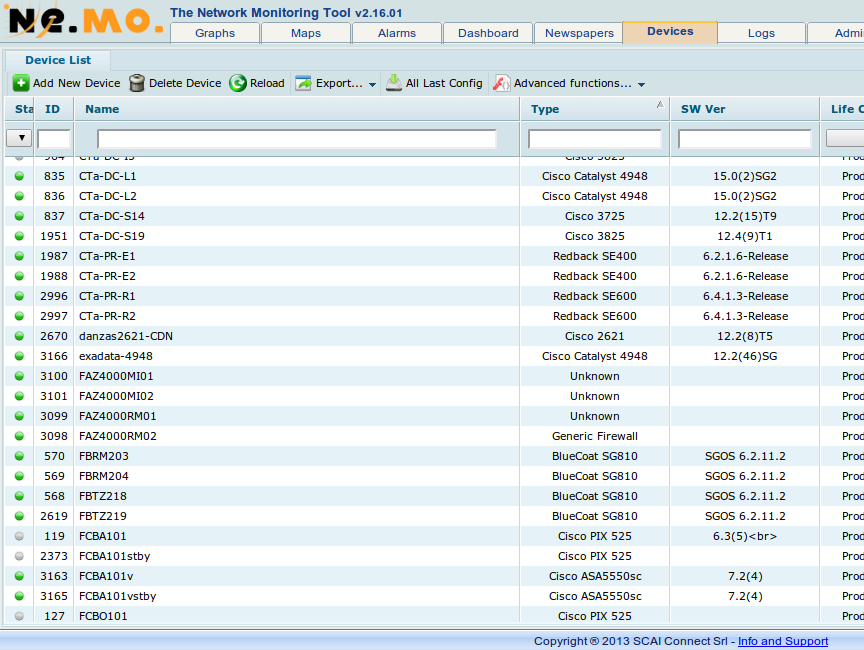The width and height of the screenshot is (864, 650).
Task: Click the green status dot for CTa-PR-R2
Action: 19,316
